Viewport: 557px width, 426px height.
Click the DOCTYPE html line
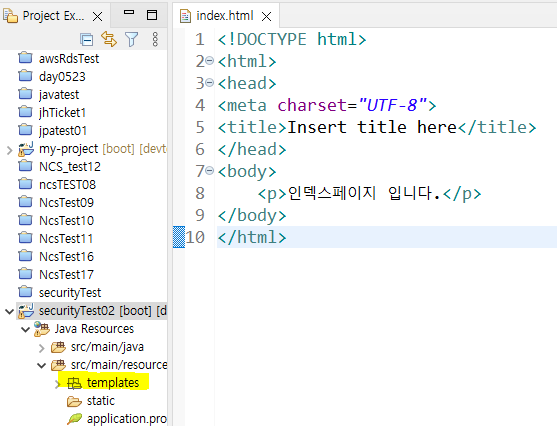point(292,39)
